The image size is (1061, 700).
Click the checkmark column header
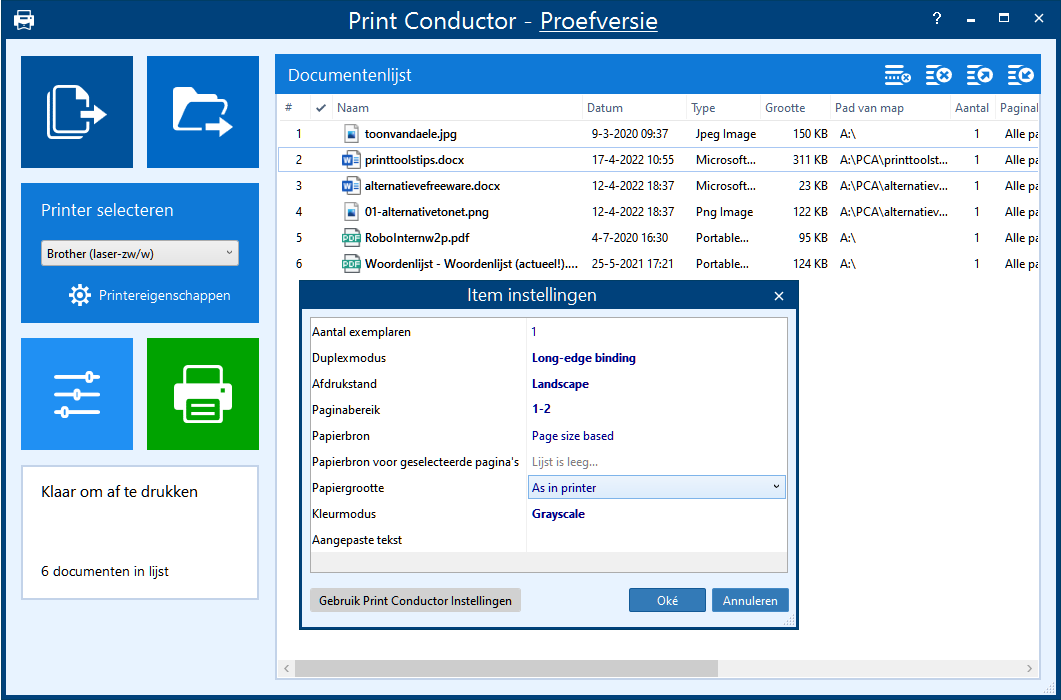[321, 108]
